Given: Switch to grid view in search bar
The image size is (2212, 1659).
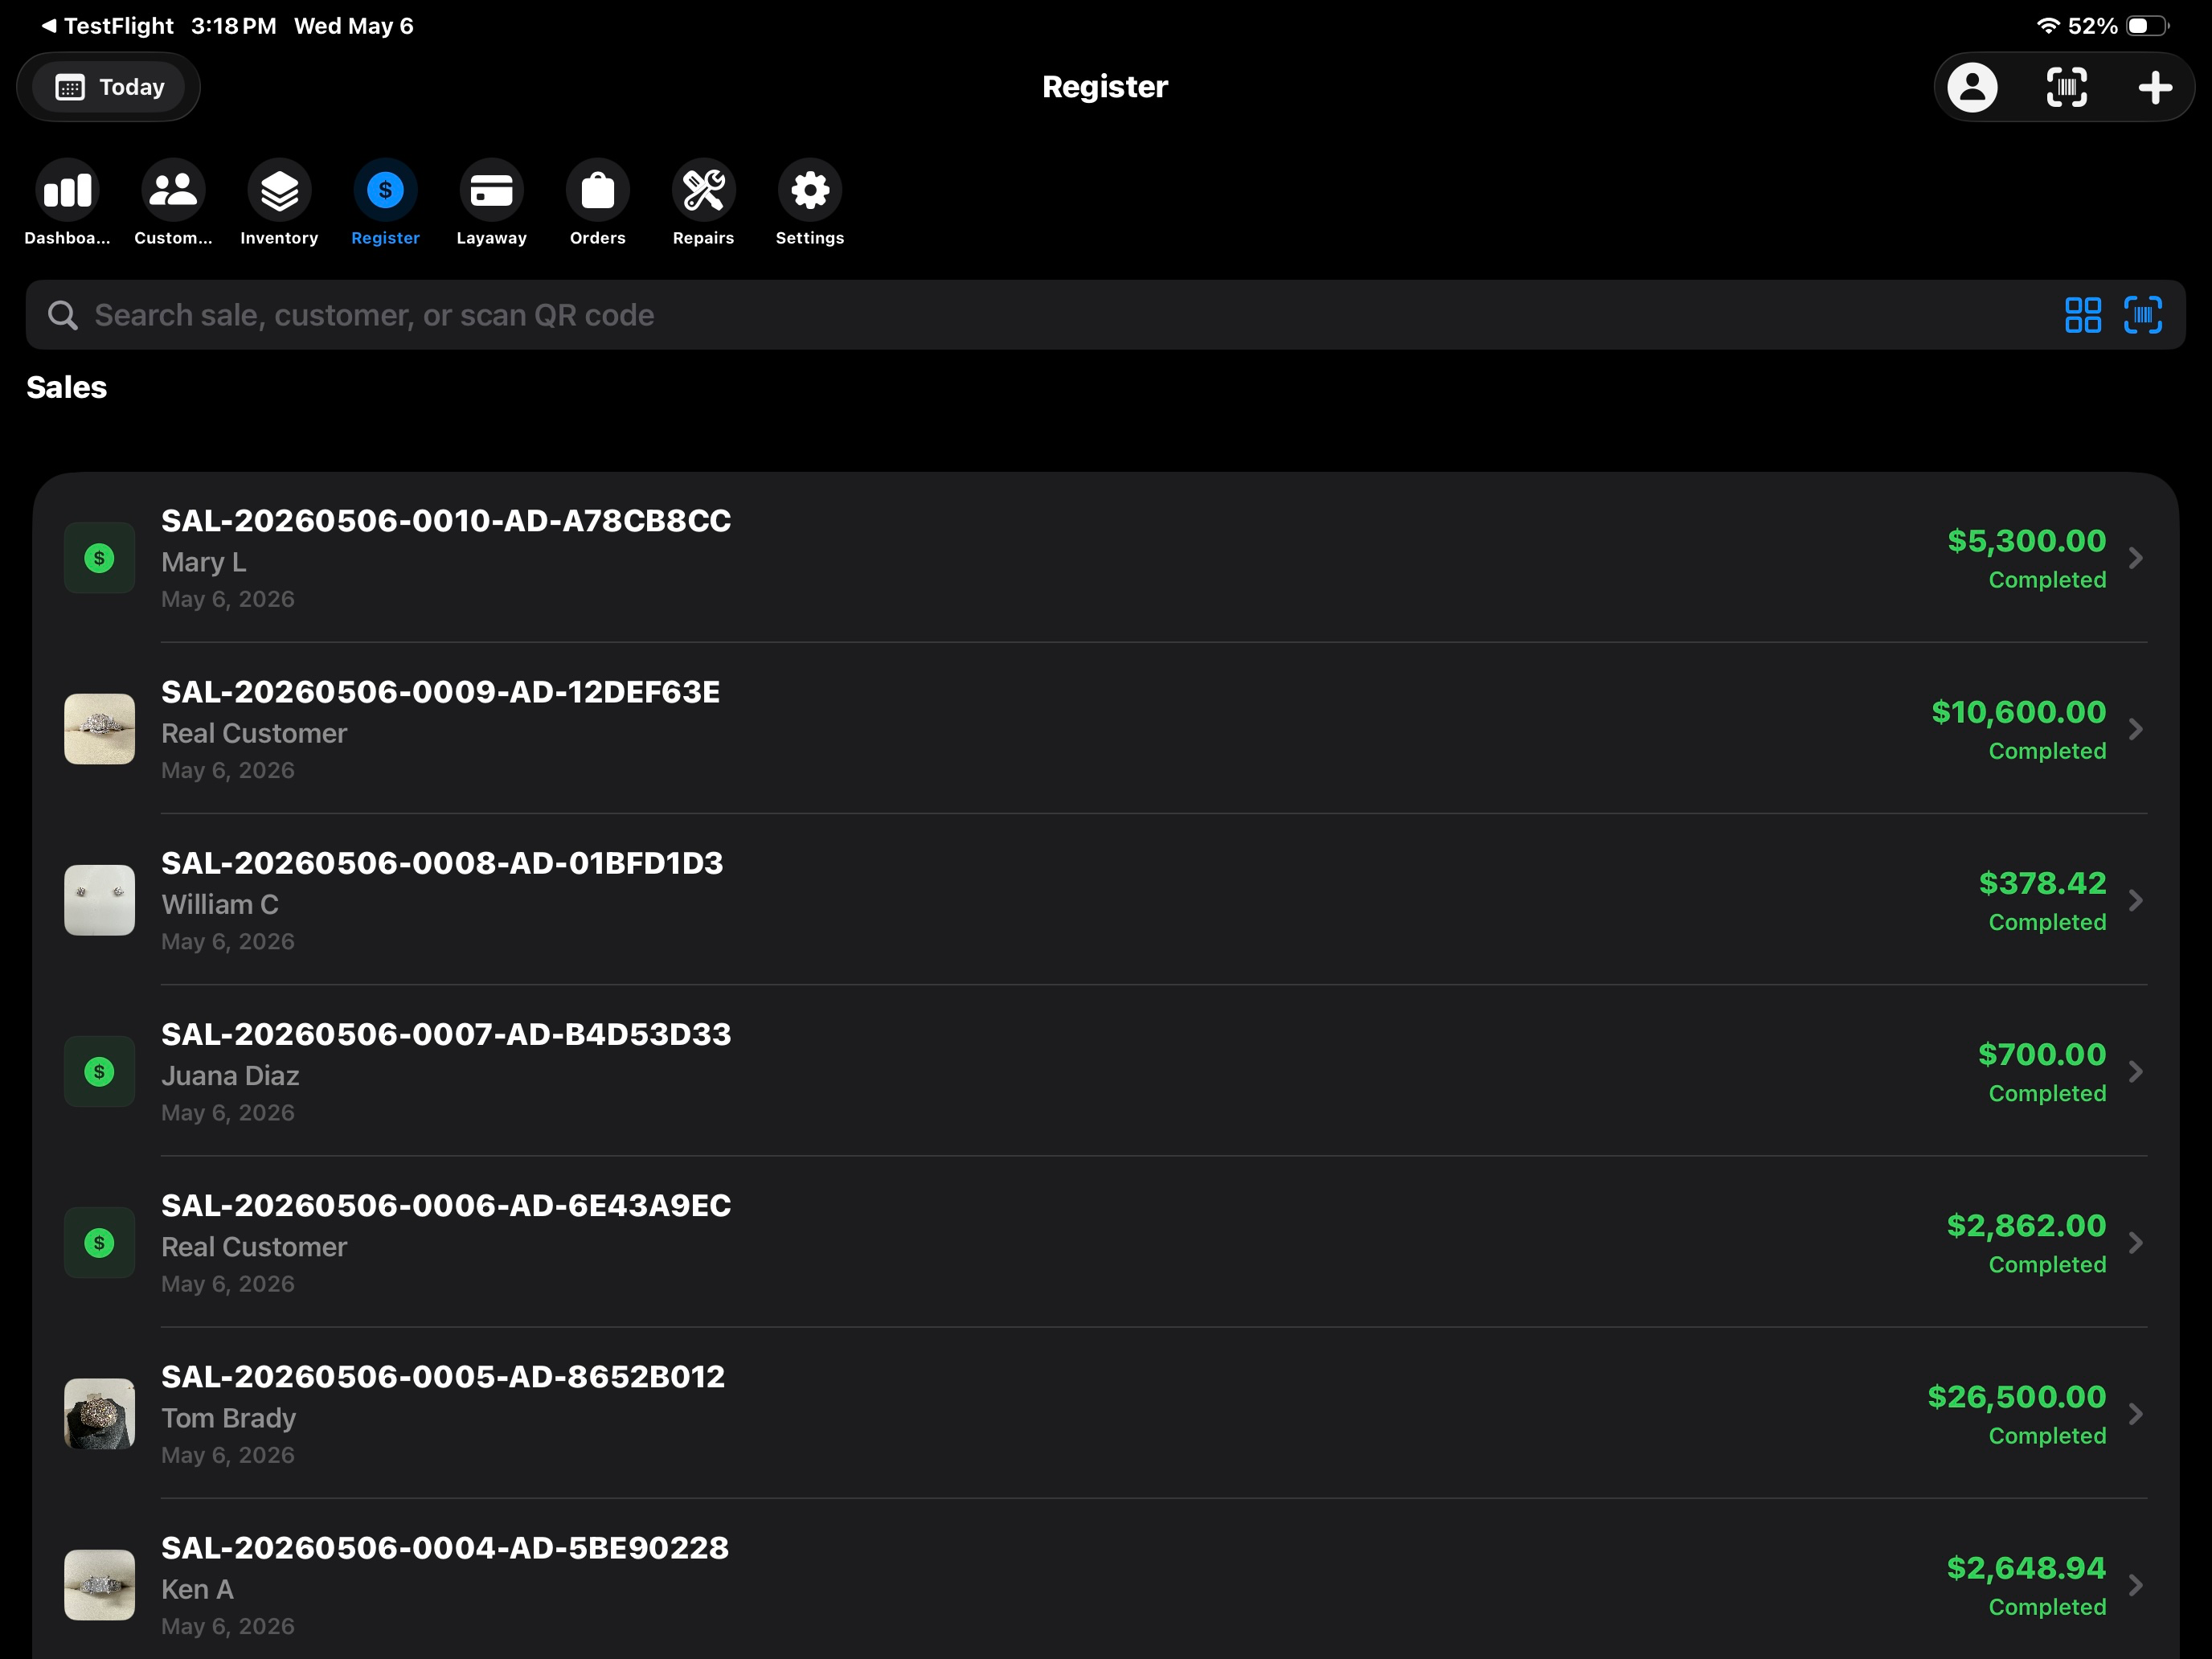Looking at the screenshot, I should pyautogui.click(x=2083, y=315).
